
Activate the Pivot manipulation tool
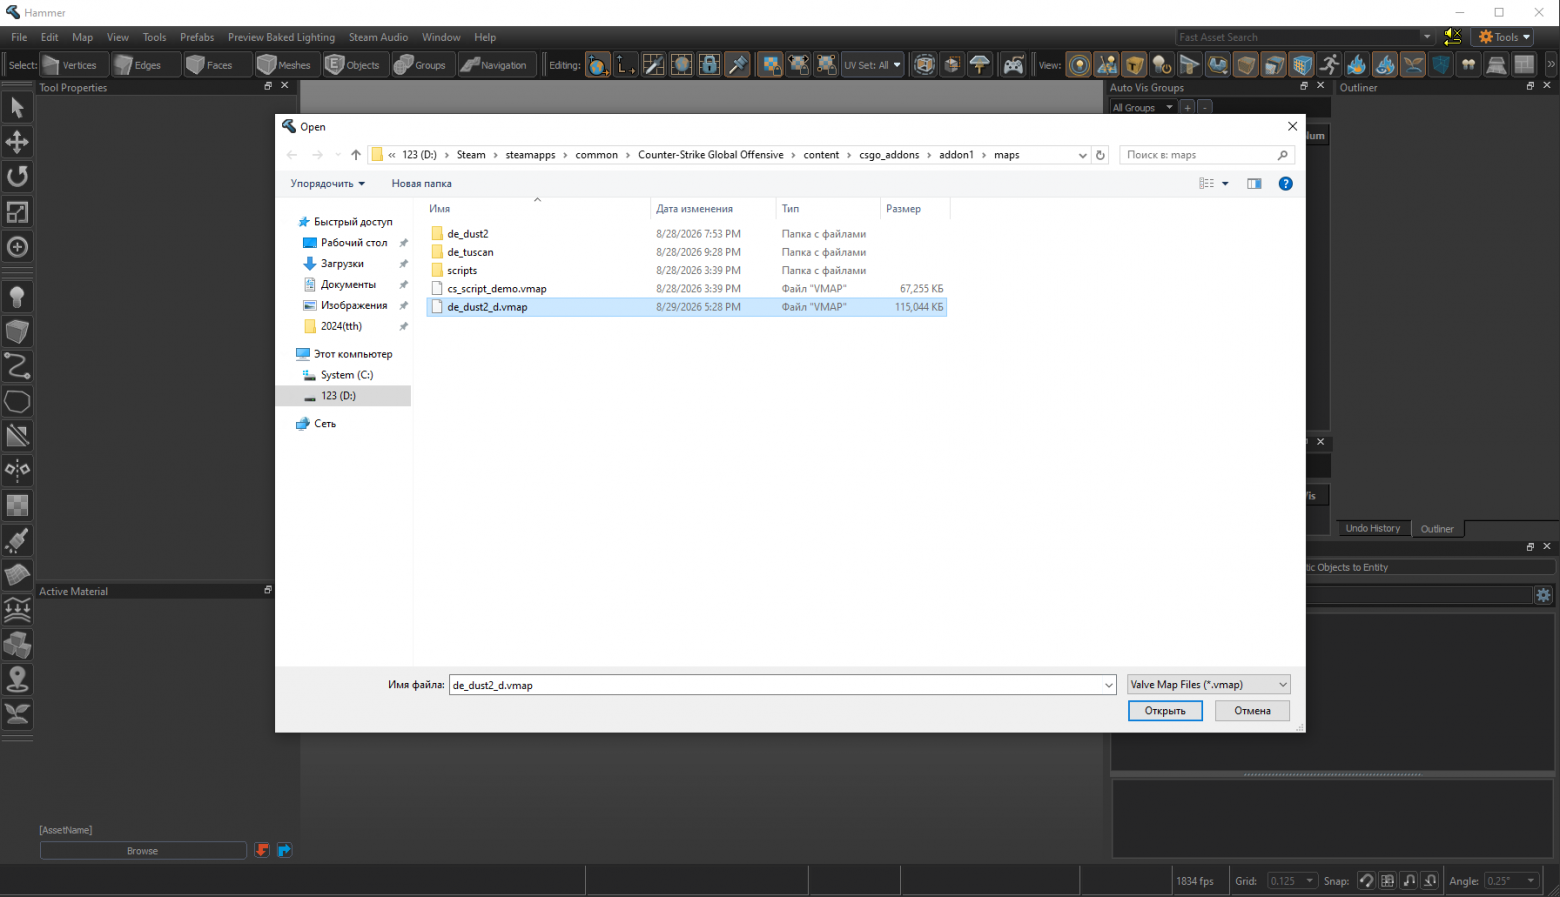[x=17, y=247]
